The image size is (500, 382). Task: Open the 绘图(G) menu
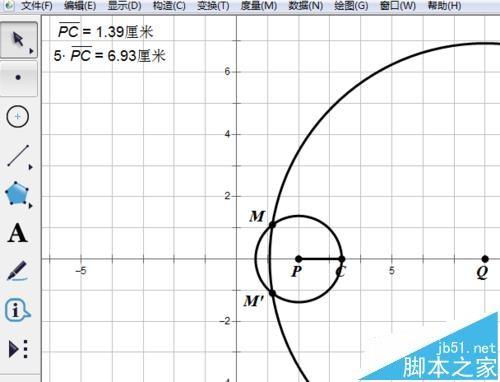pyautogui.click(x=351, y=6)
